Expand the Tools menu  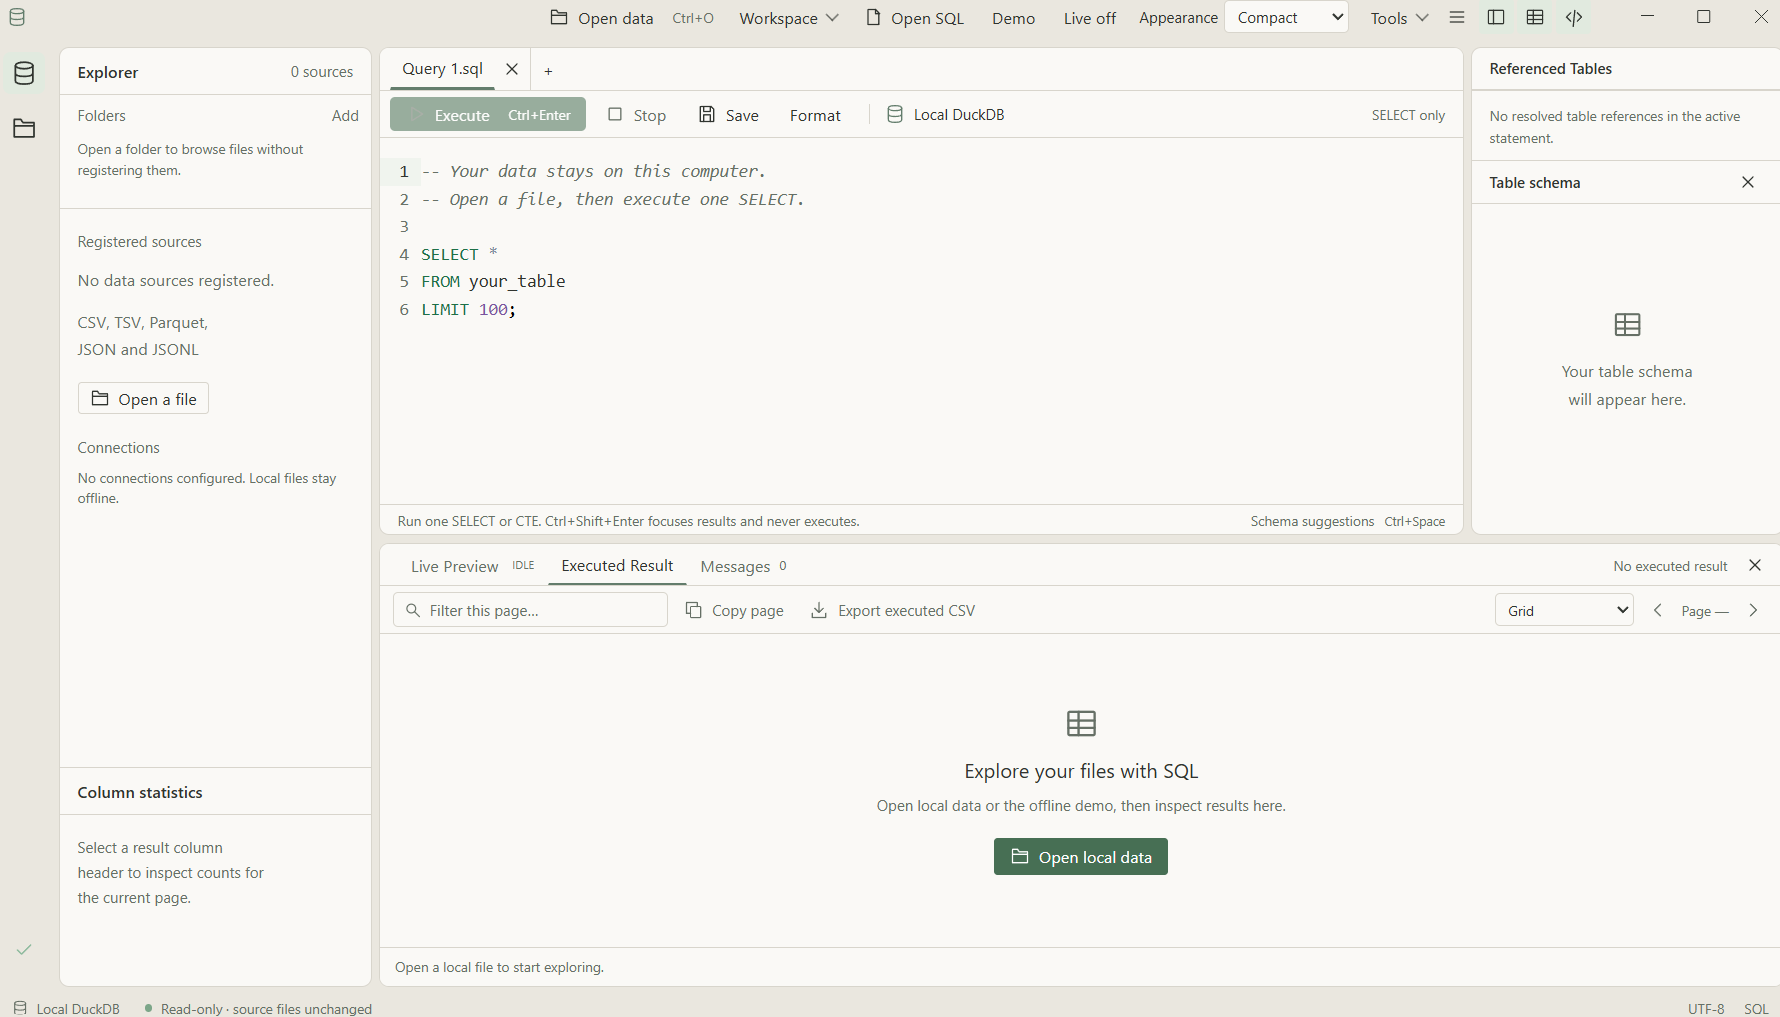point(1399,18)
